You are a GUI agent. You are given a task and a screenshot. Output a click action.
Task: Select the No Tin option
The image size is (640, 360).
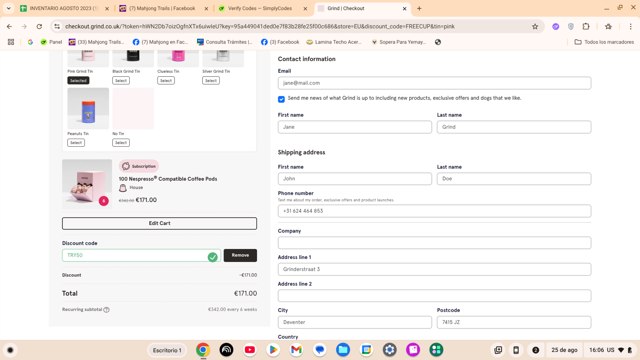121,142
